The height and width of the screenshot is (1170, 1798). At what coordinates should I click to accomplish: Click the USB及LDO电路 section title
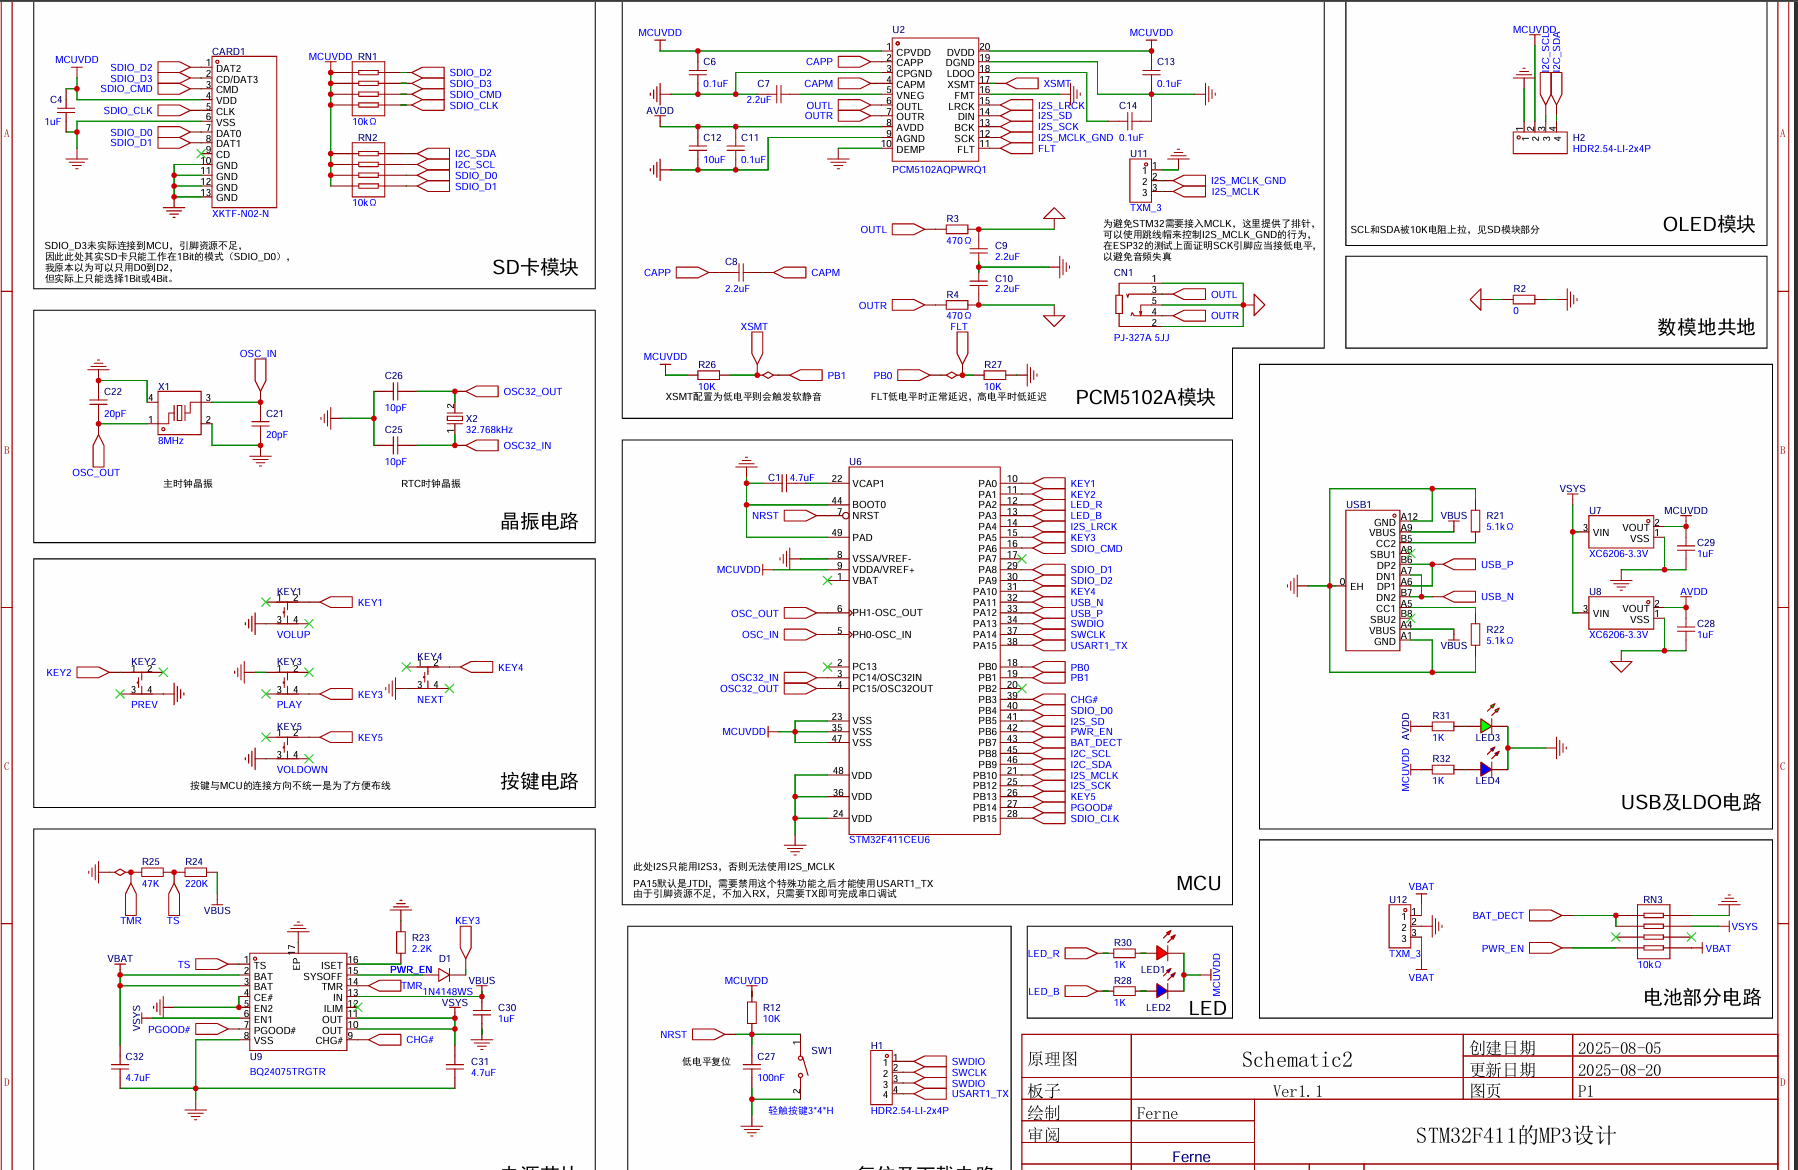coord(1691,802)
